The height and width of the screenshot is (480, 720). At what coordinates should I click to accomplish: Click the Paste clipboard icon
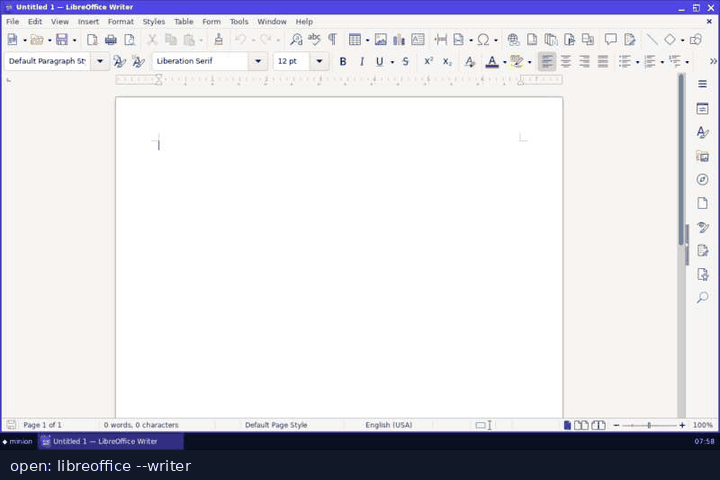click(x=189, y=40)
